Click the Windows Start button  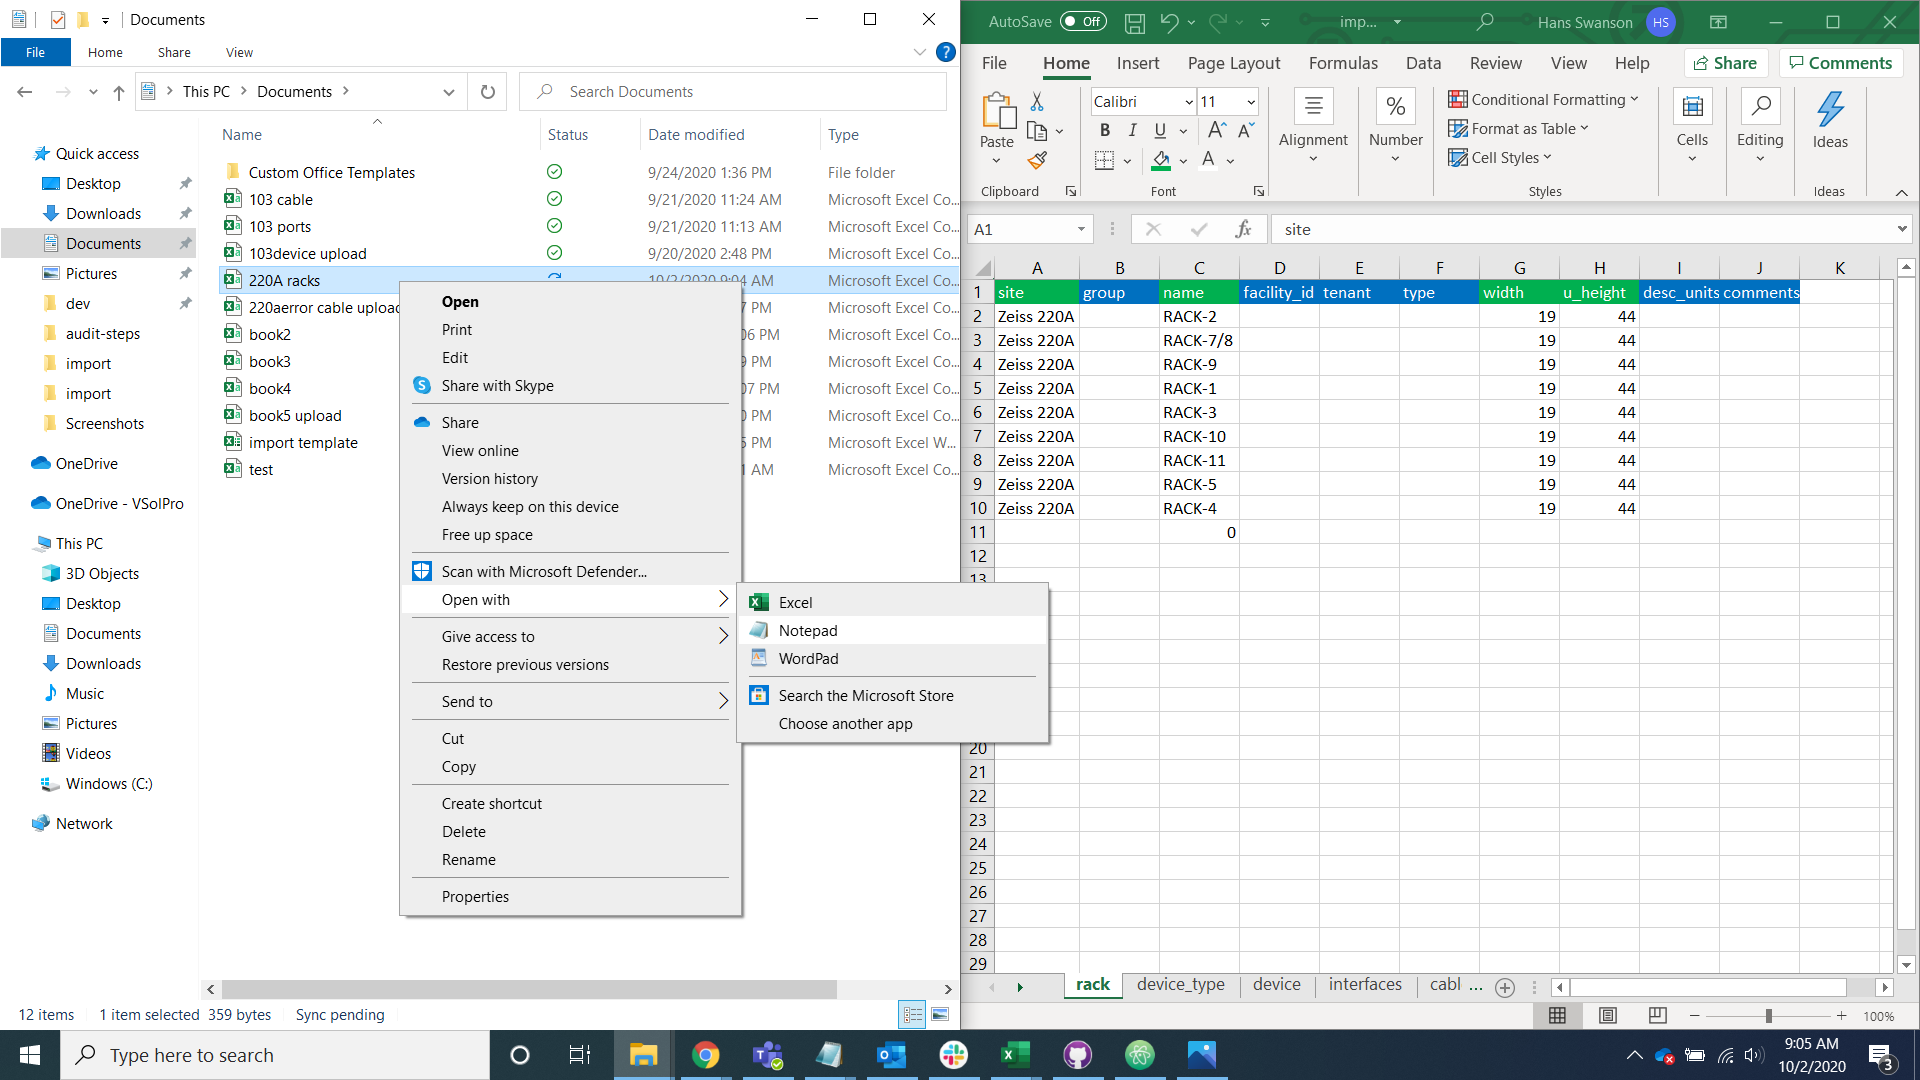click(30, 1055)
